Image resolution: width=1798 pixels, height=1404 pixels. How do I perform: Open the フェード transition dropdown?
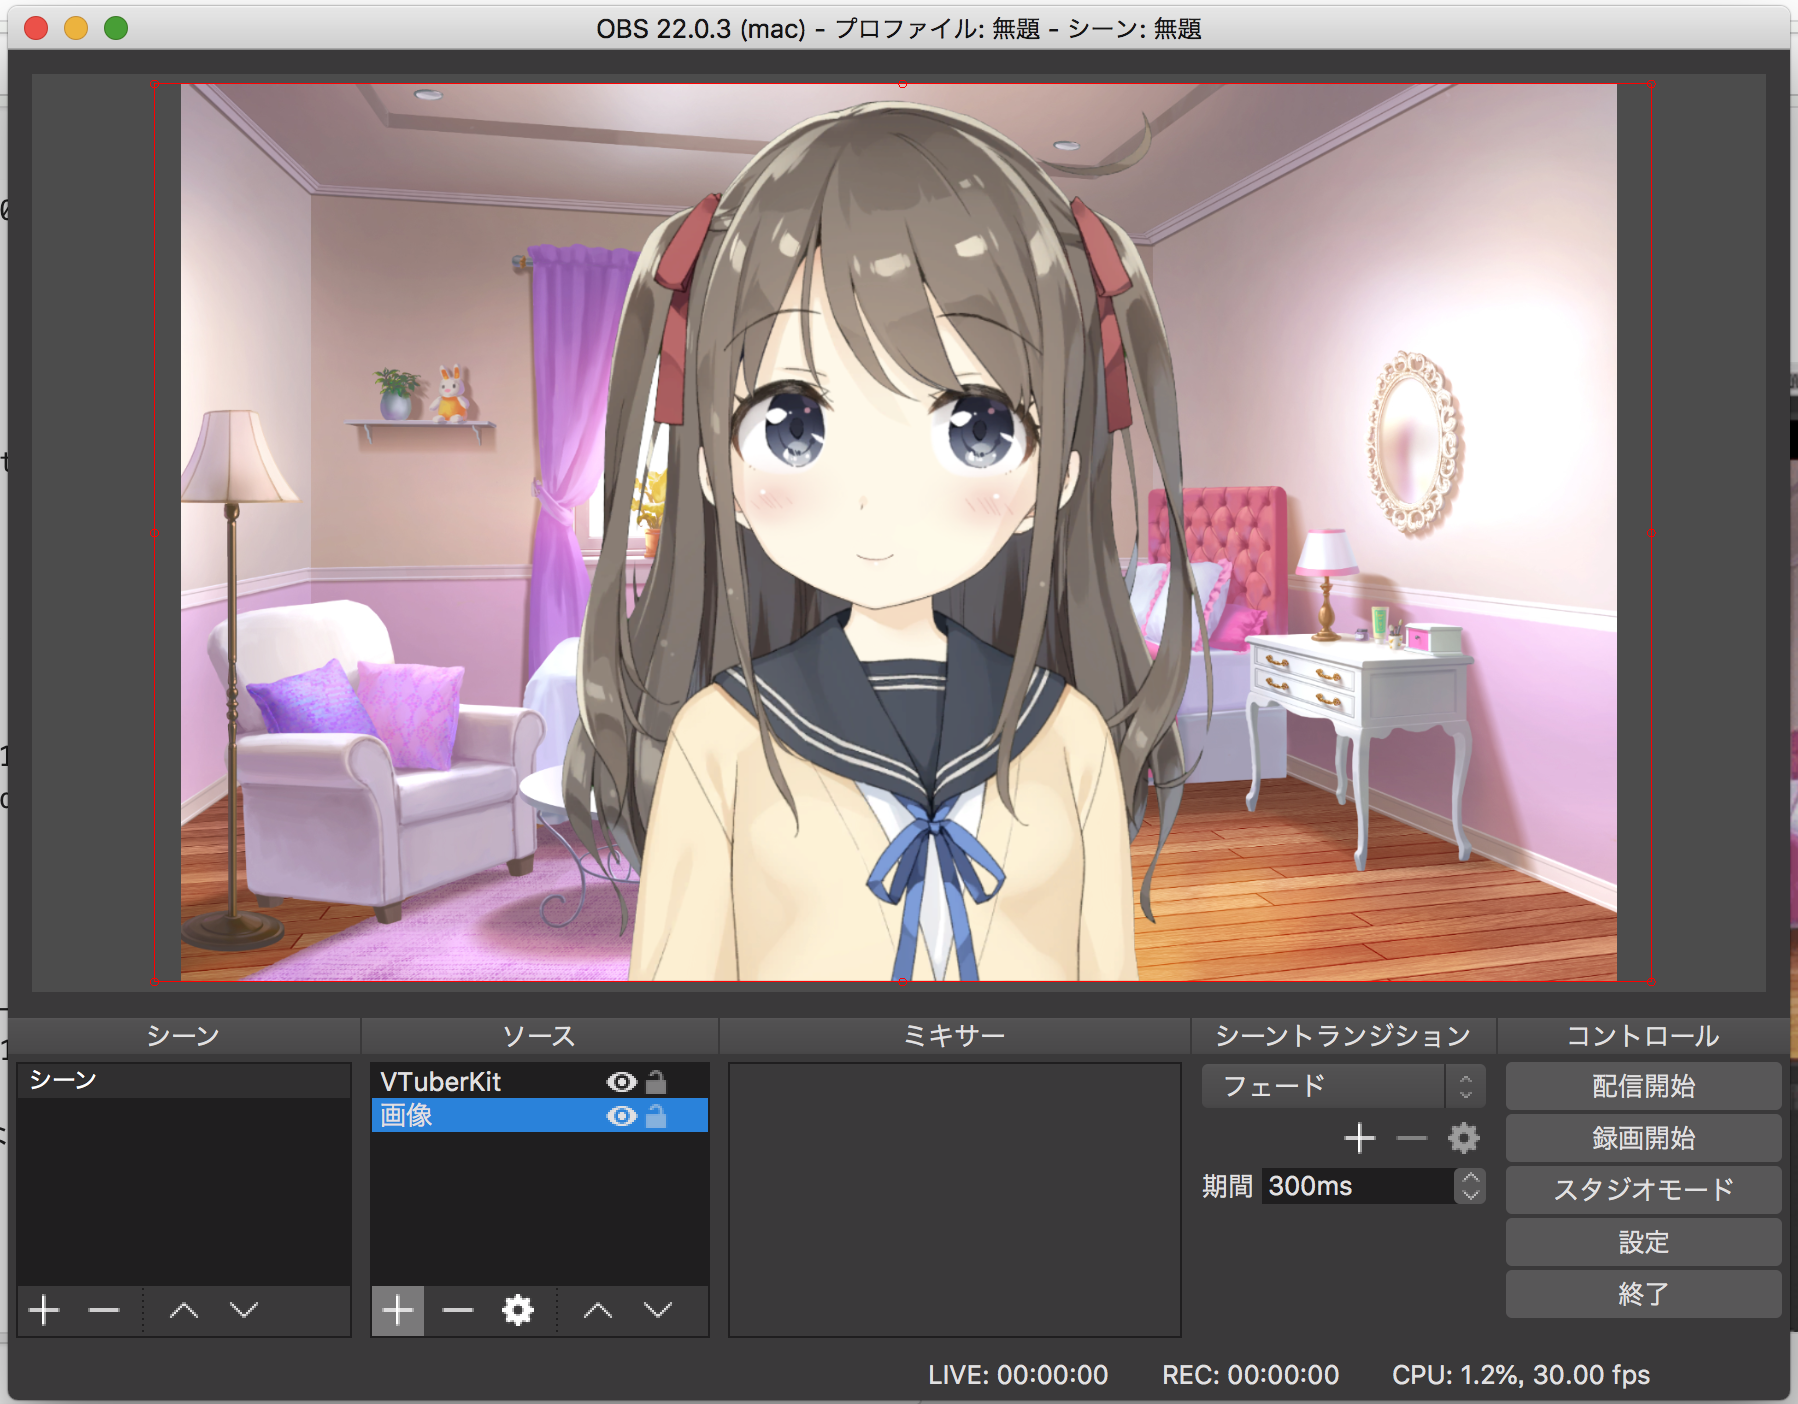coord(1343,1086)
